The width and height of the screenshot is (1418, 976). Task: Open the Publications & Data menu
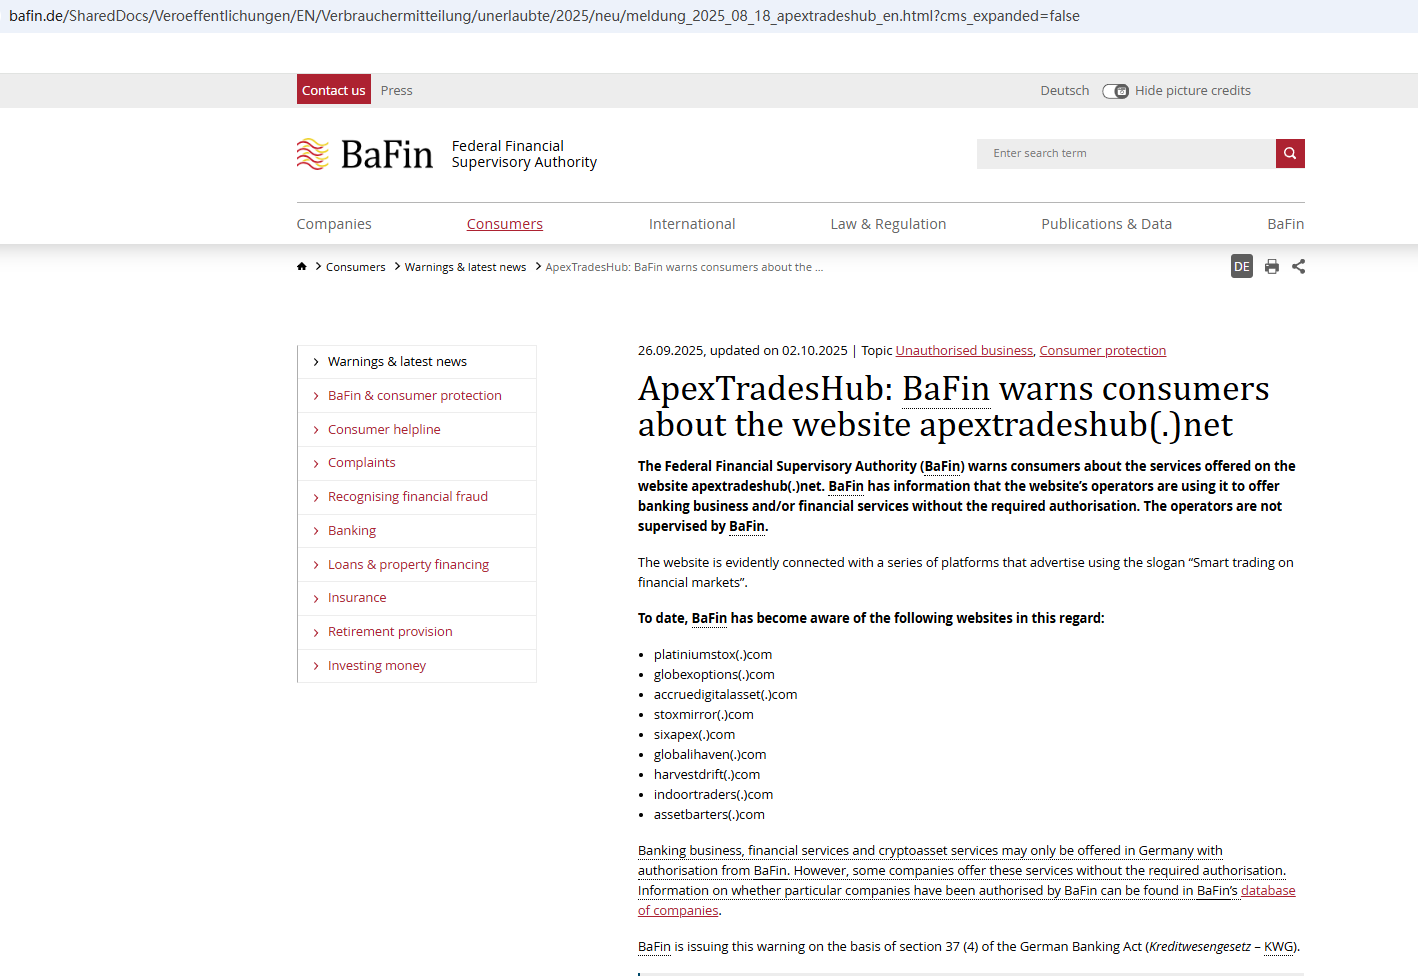(1106, 224)
